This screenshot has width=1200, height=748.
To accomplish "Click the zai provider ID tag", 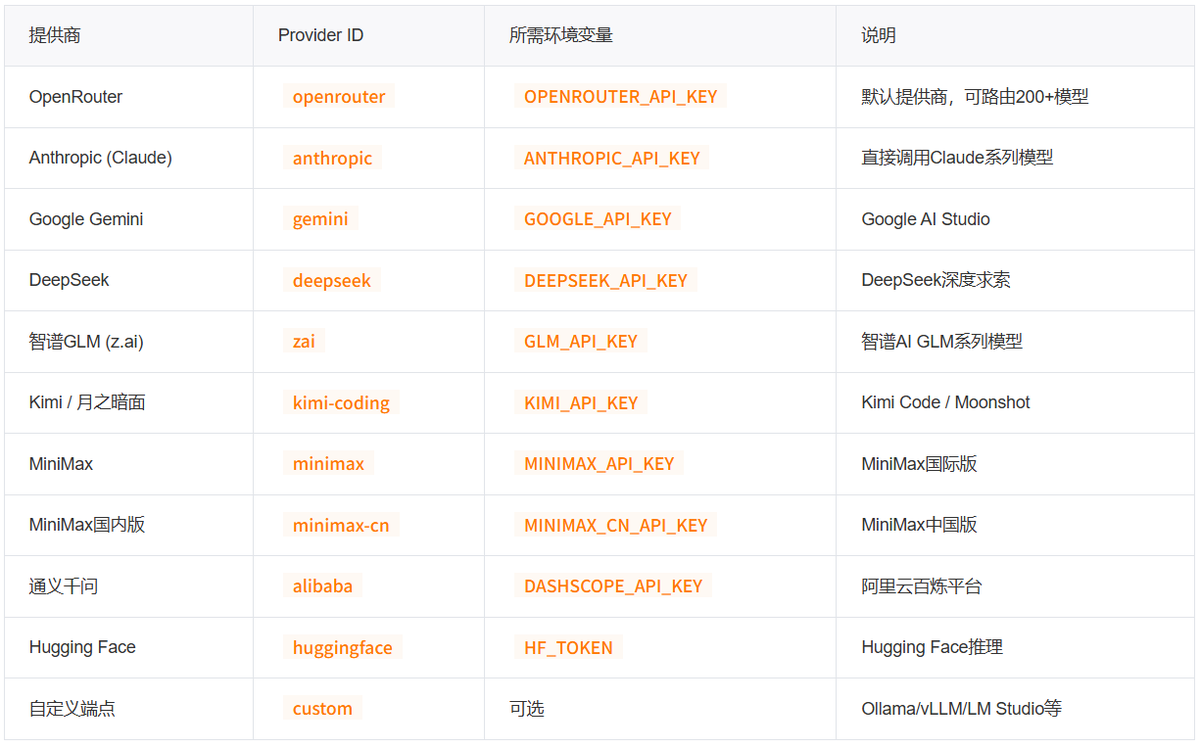I will coord(304,342).
